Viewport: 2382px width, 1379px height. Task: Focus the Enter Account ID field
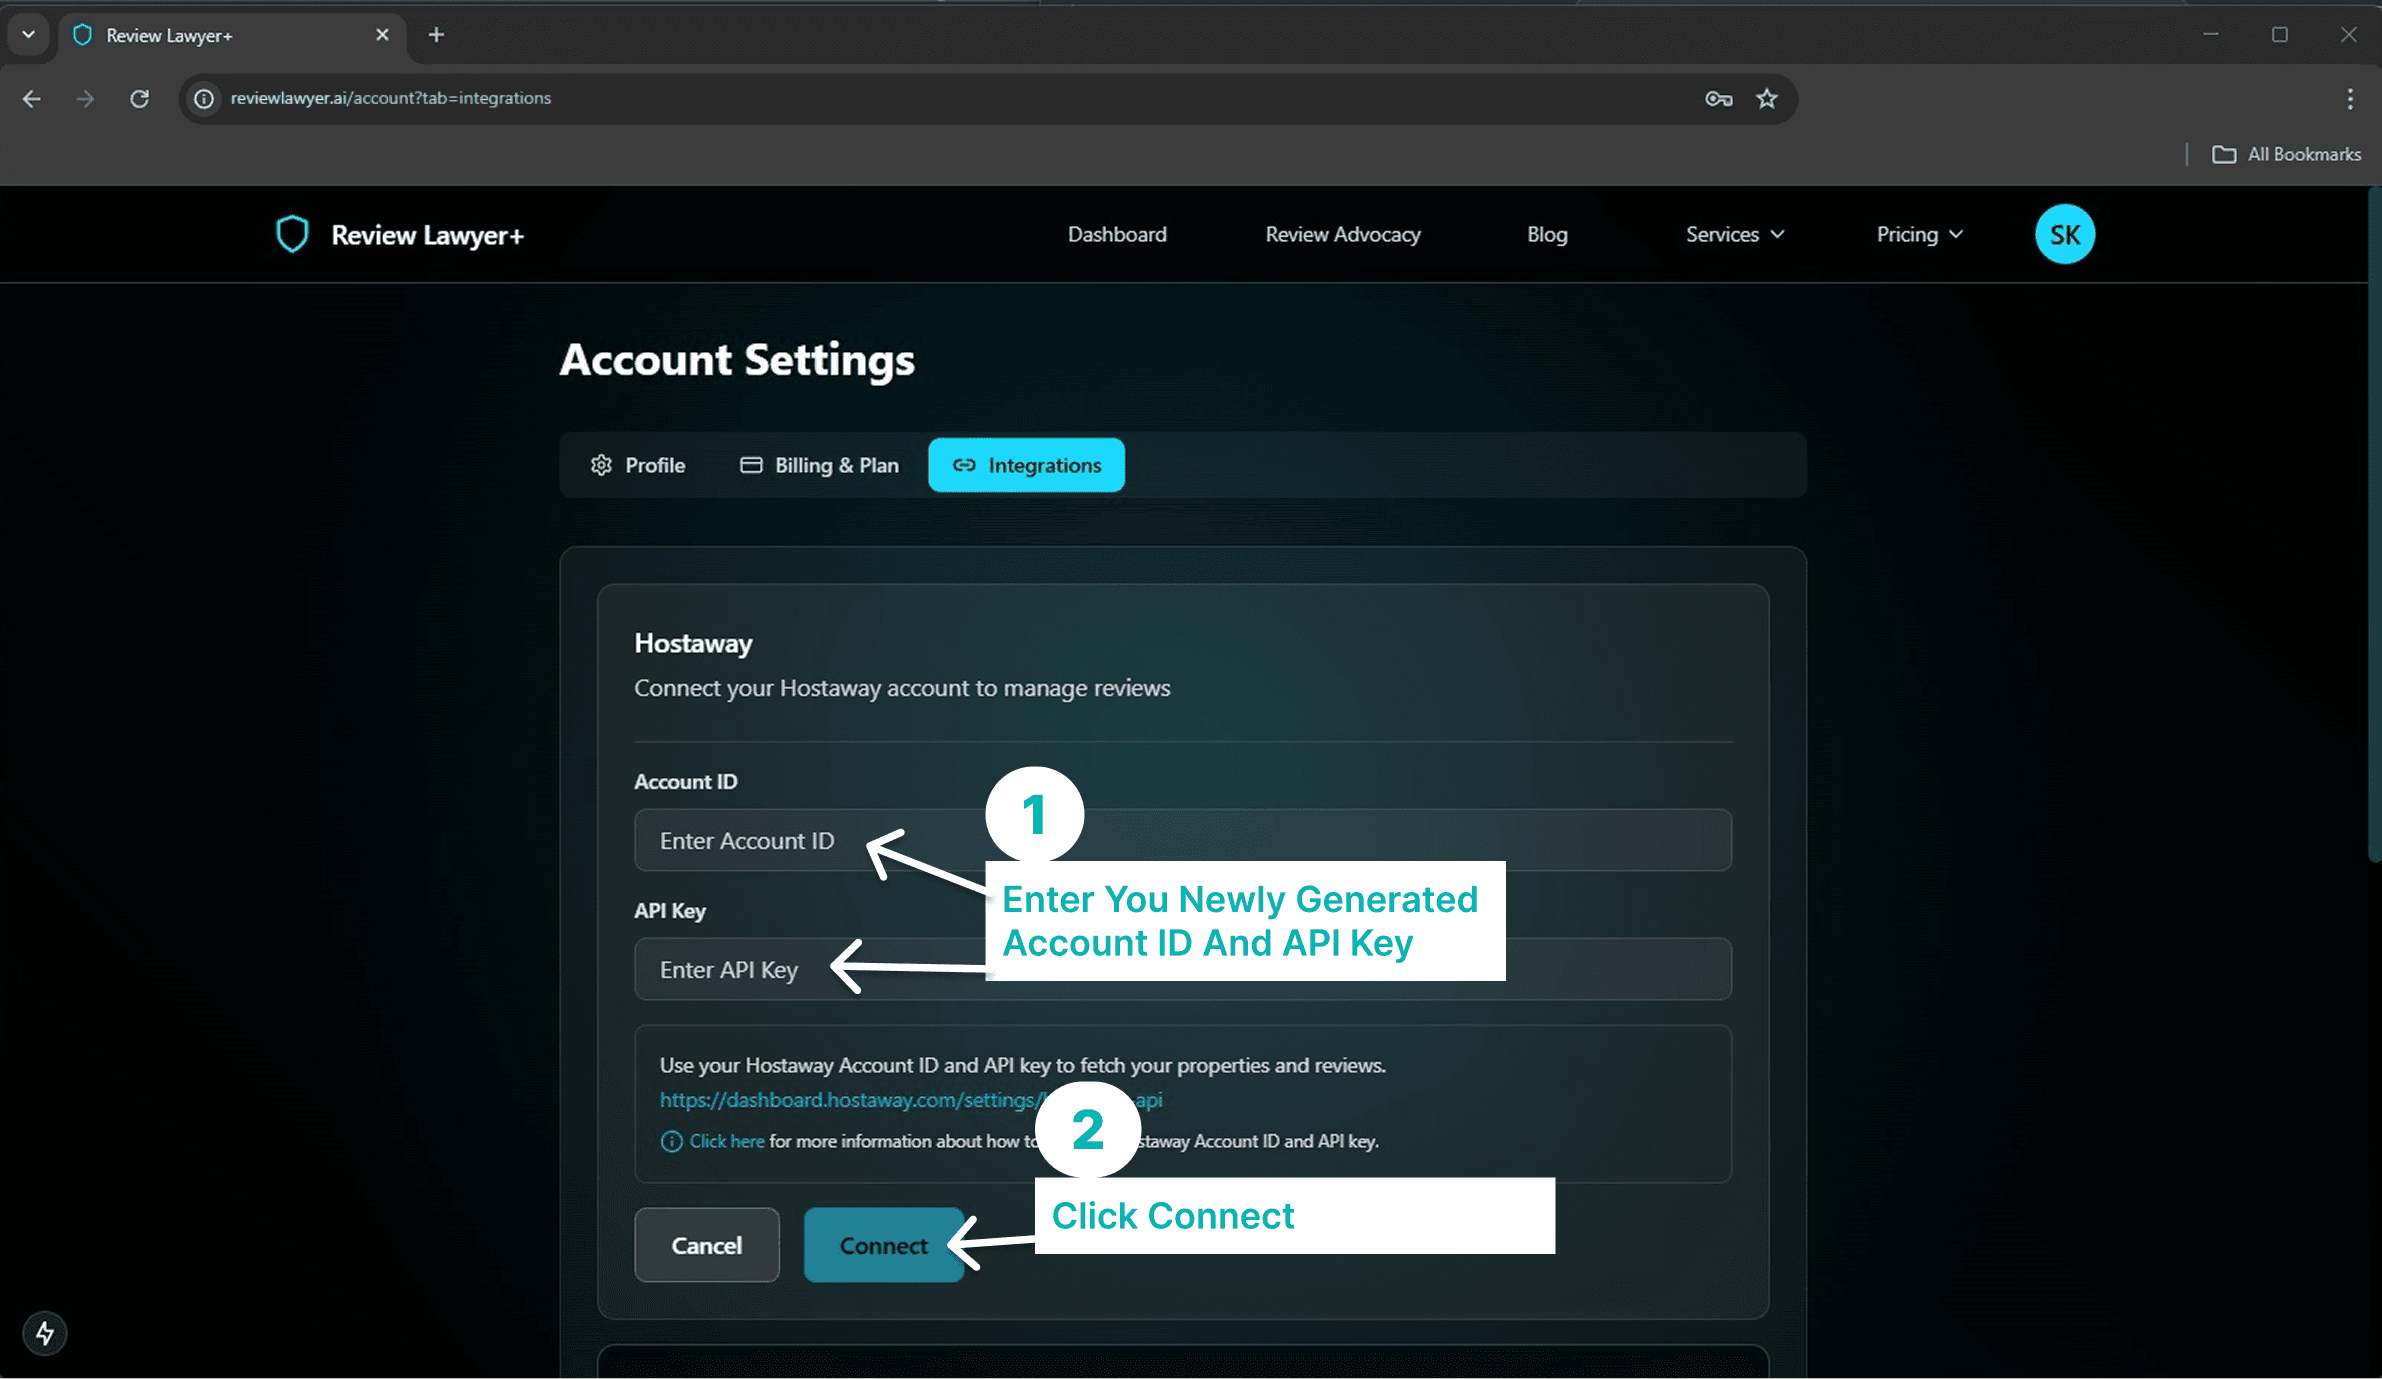coord(1183,840)
